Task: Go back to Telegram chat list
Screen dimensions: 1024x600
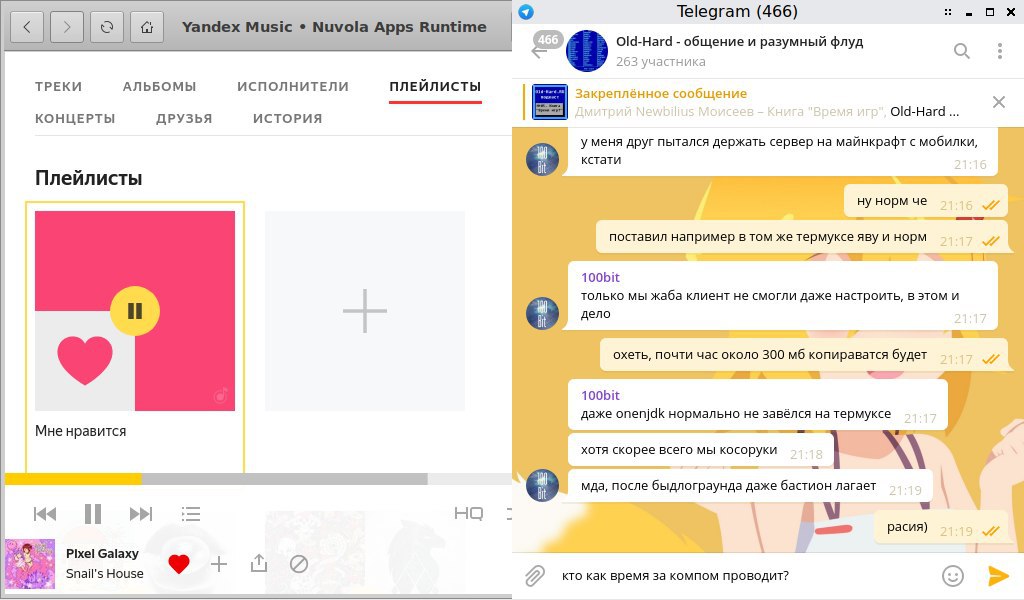Action: tap(539, 52)
